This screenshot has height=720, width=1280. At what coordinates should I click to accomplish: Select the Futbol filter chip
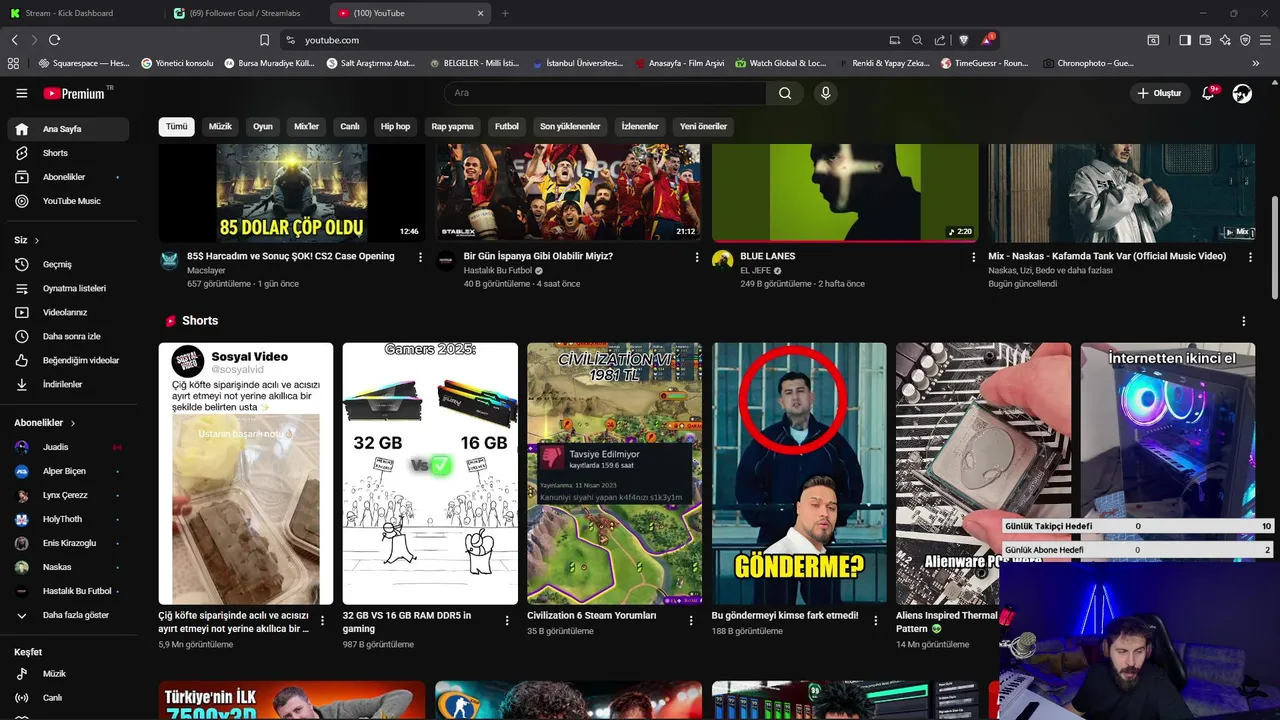point(507,127)
